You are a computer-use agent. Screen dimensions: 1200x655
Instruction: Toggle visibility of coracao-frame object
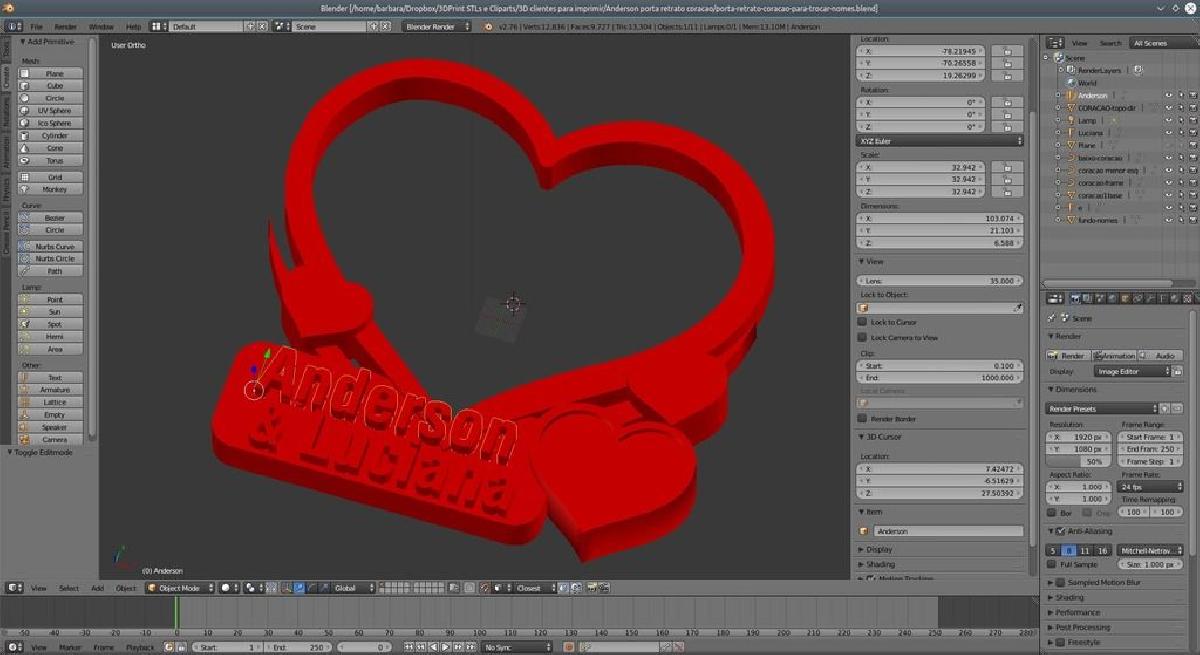pyautogui.click(x=1168, y=183)
